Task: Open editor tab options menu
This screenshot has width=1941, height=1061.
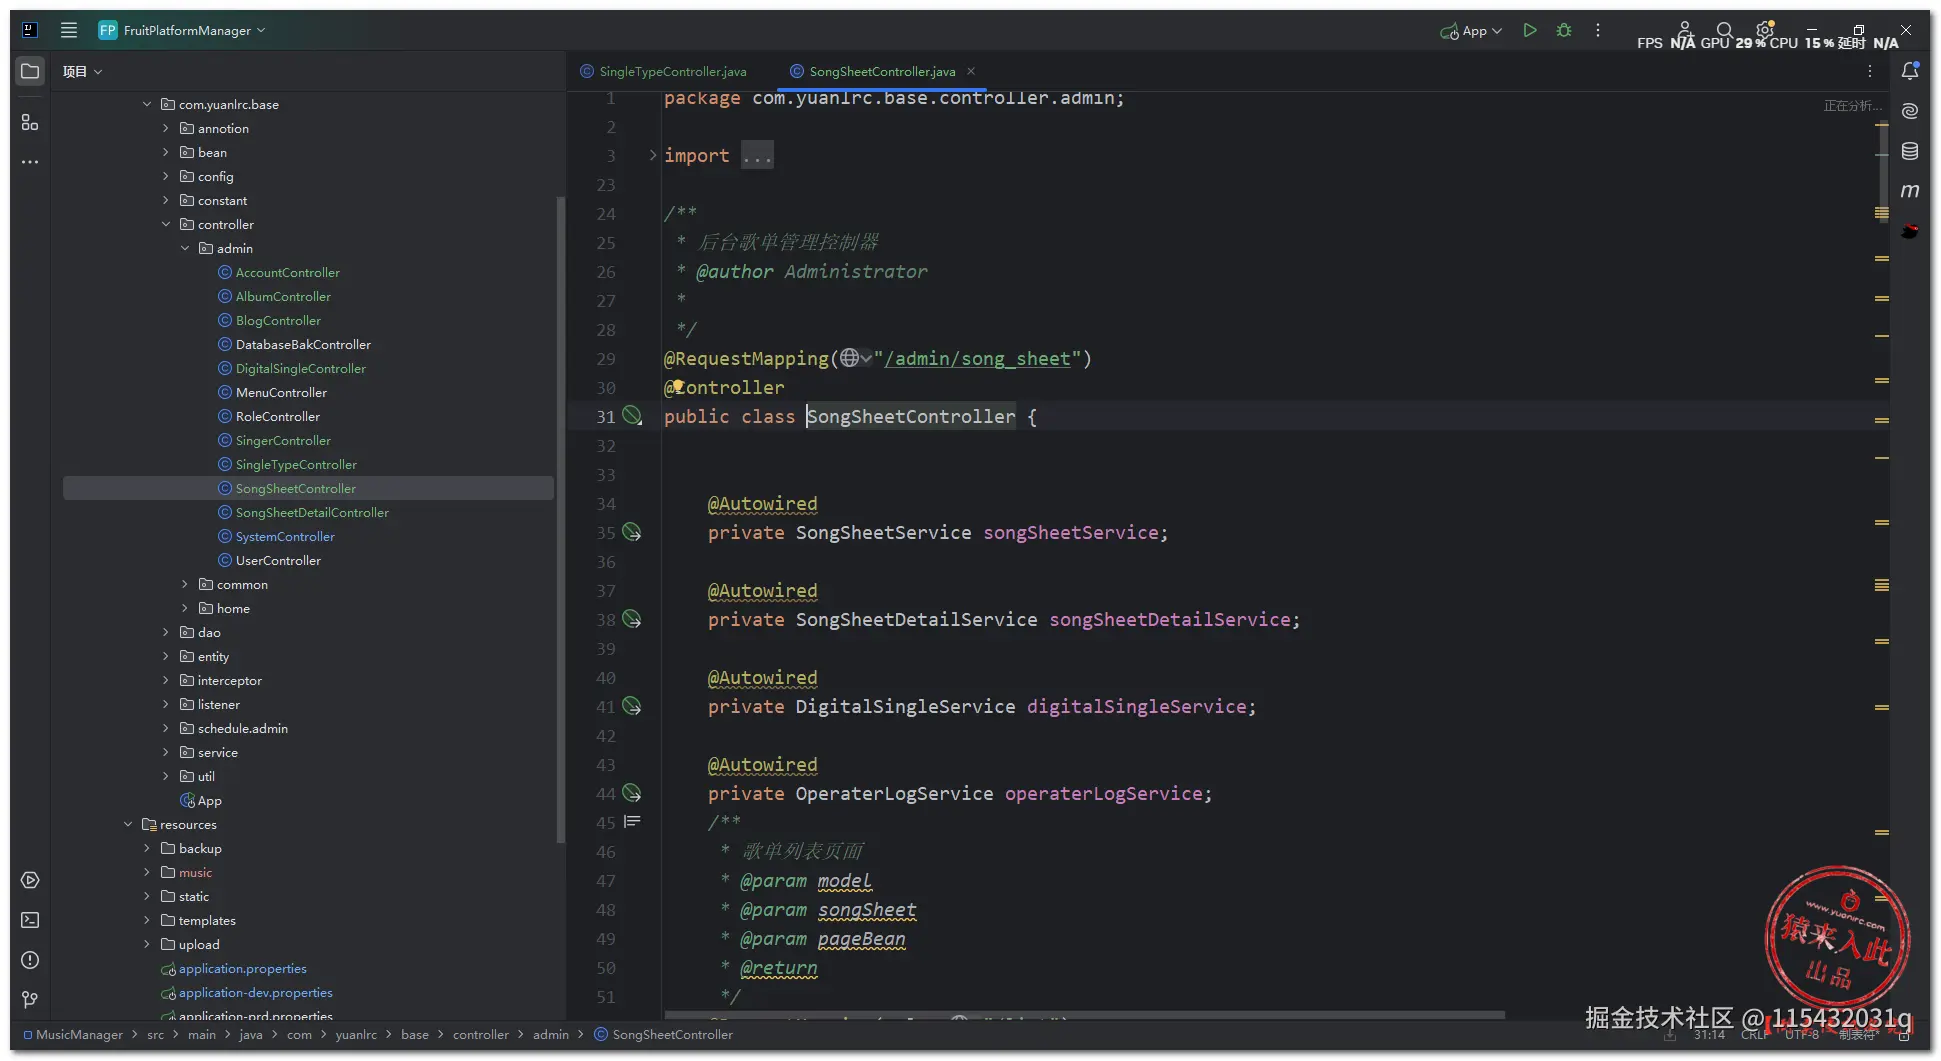Action: pyautogui.click(x=1869, y=71)
